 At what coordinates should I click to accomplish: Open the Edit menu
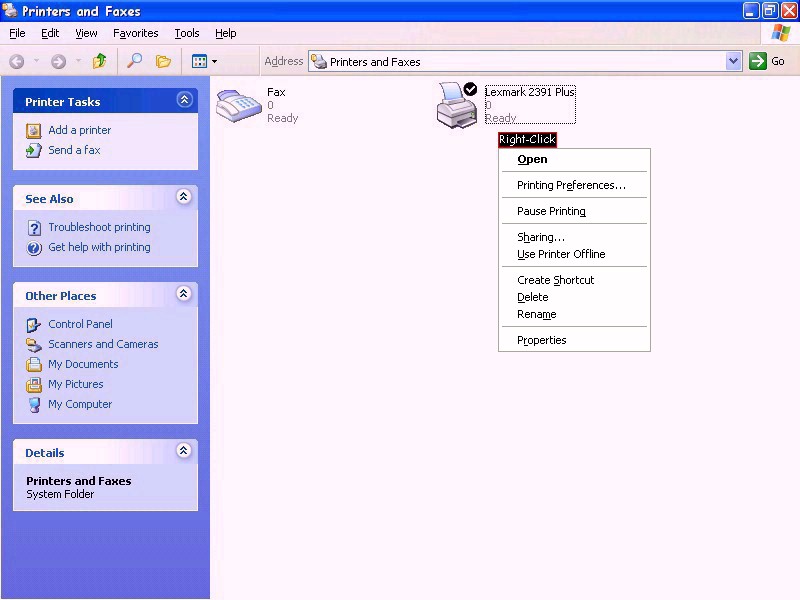[50, 33]
